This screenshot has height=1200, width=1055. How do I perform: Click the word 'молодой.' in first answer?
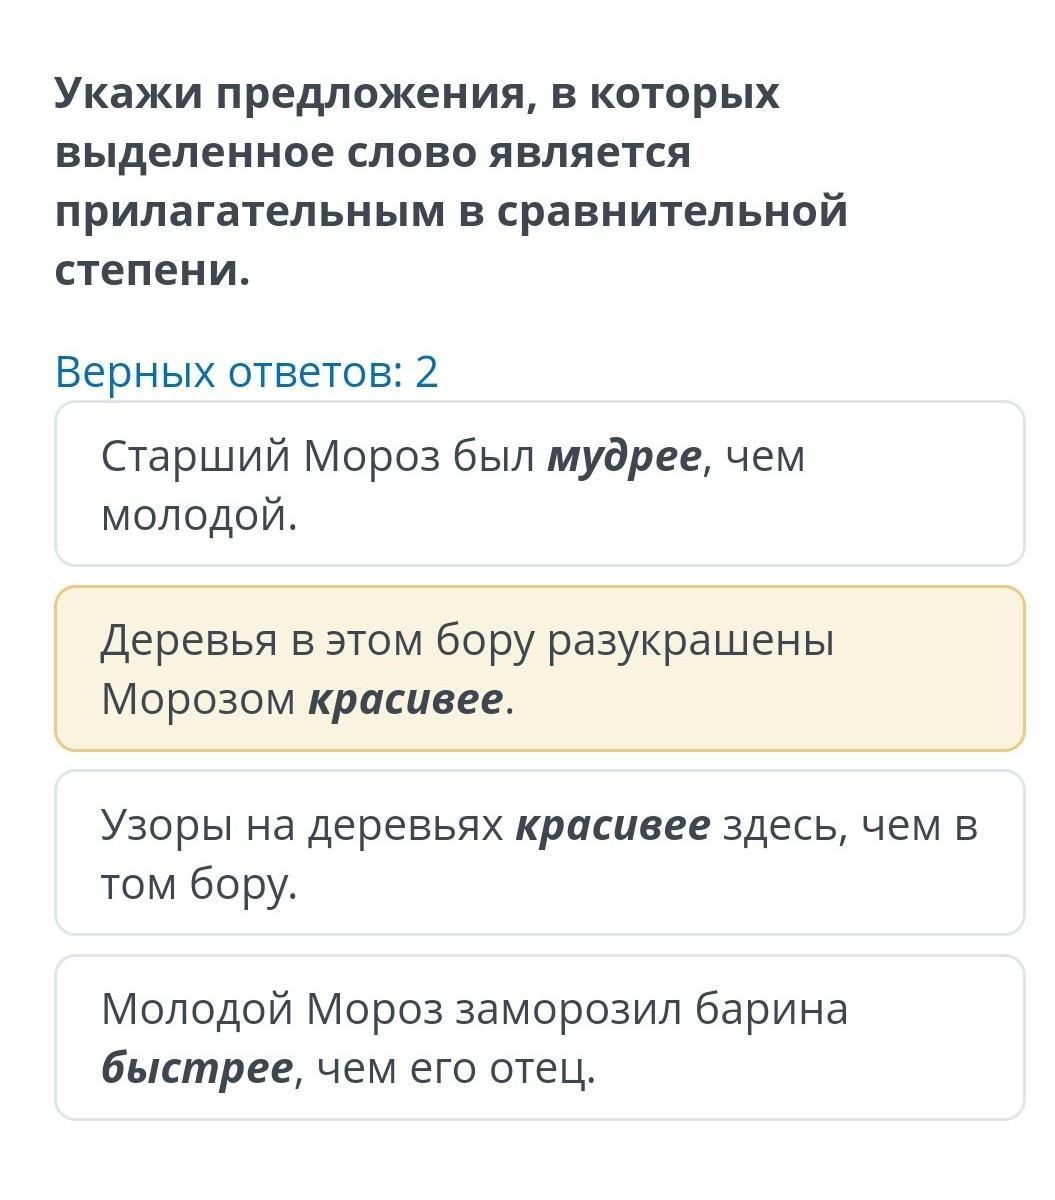(200, 516)
